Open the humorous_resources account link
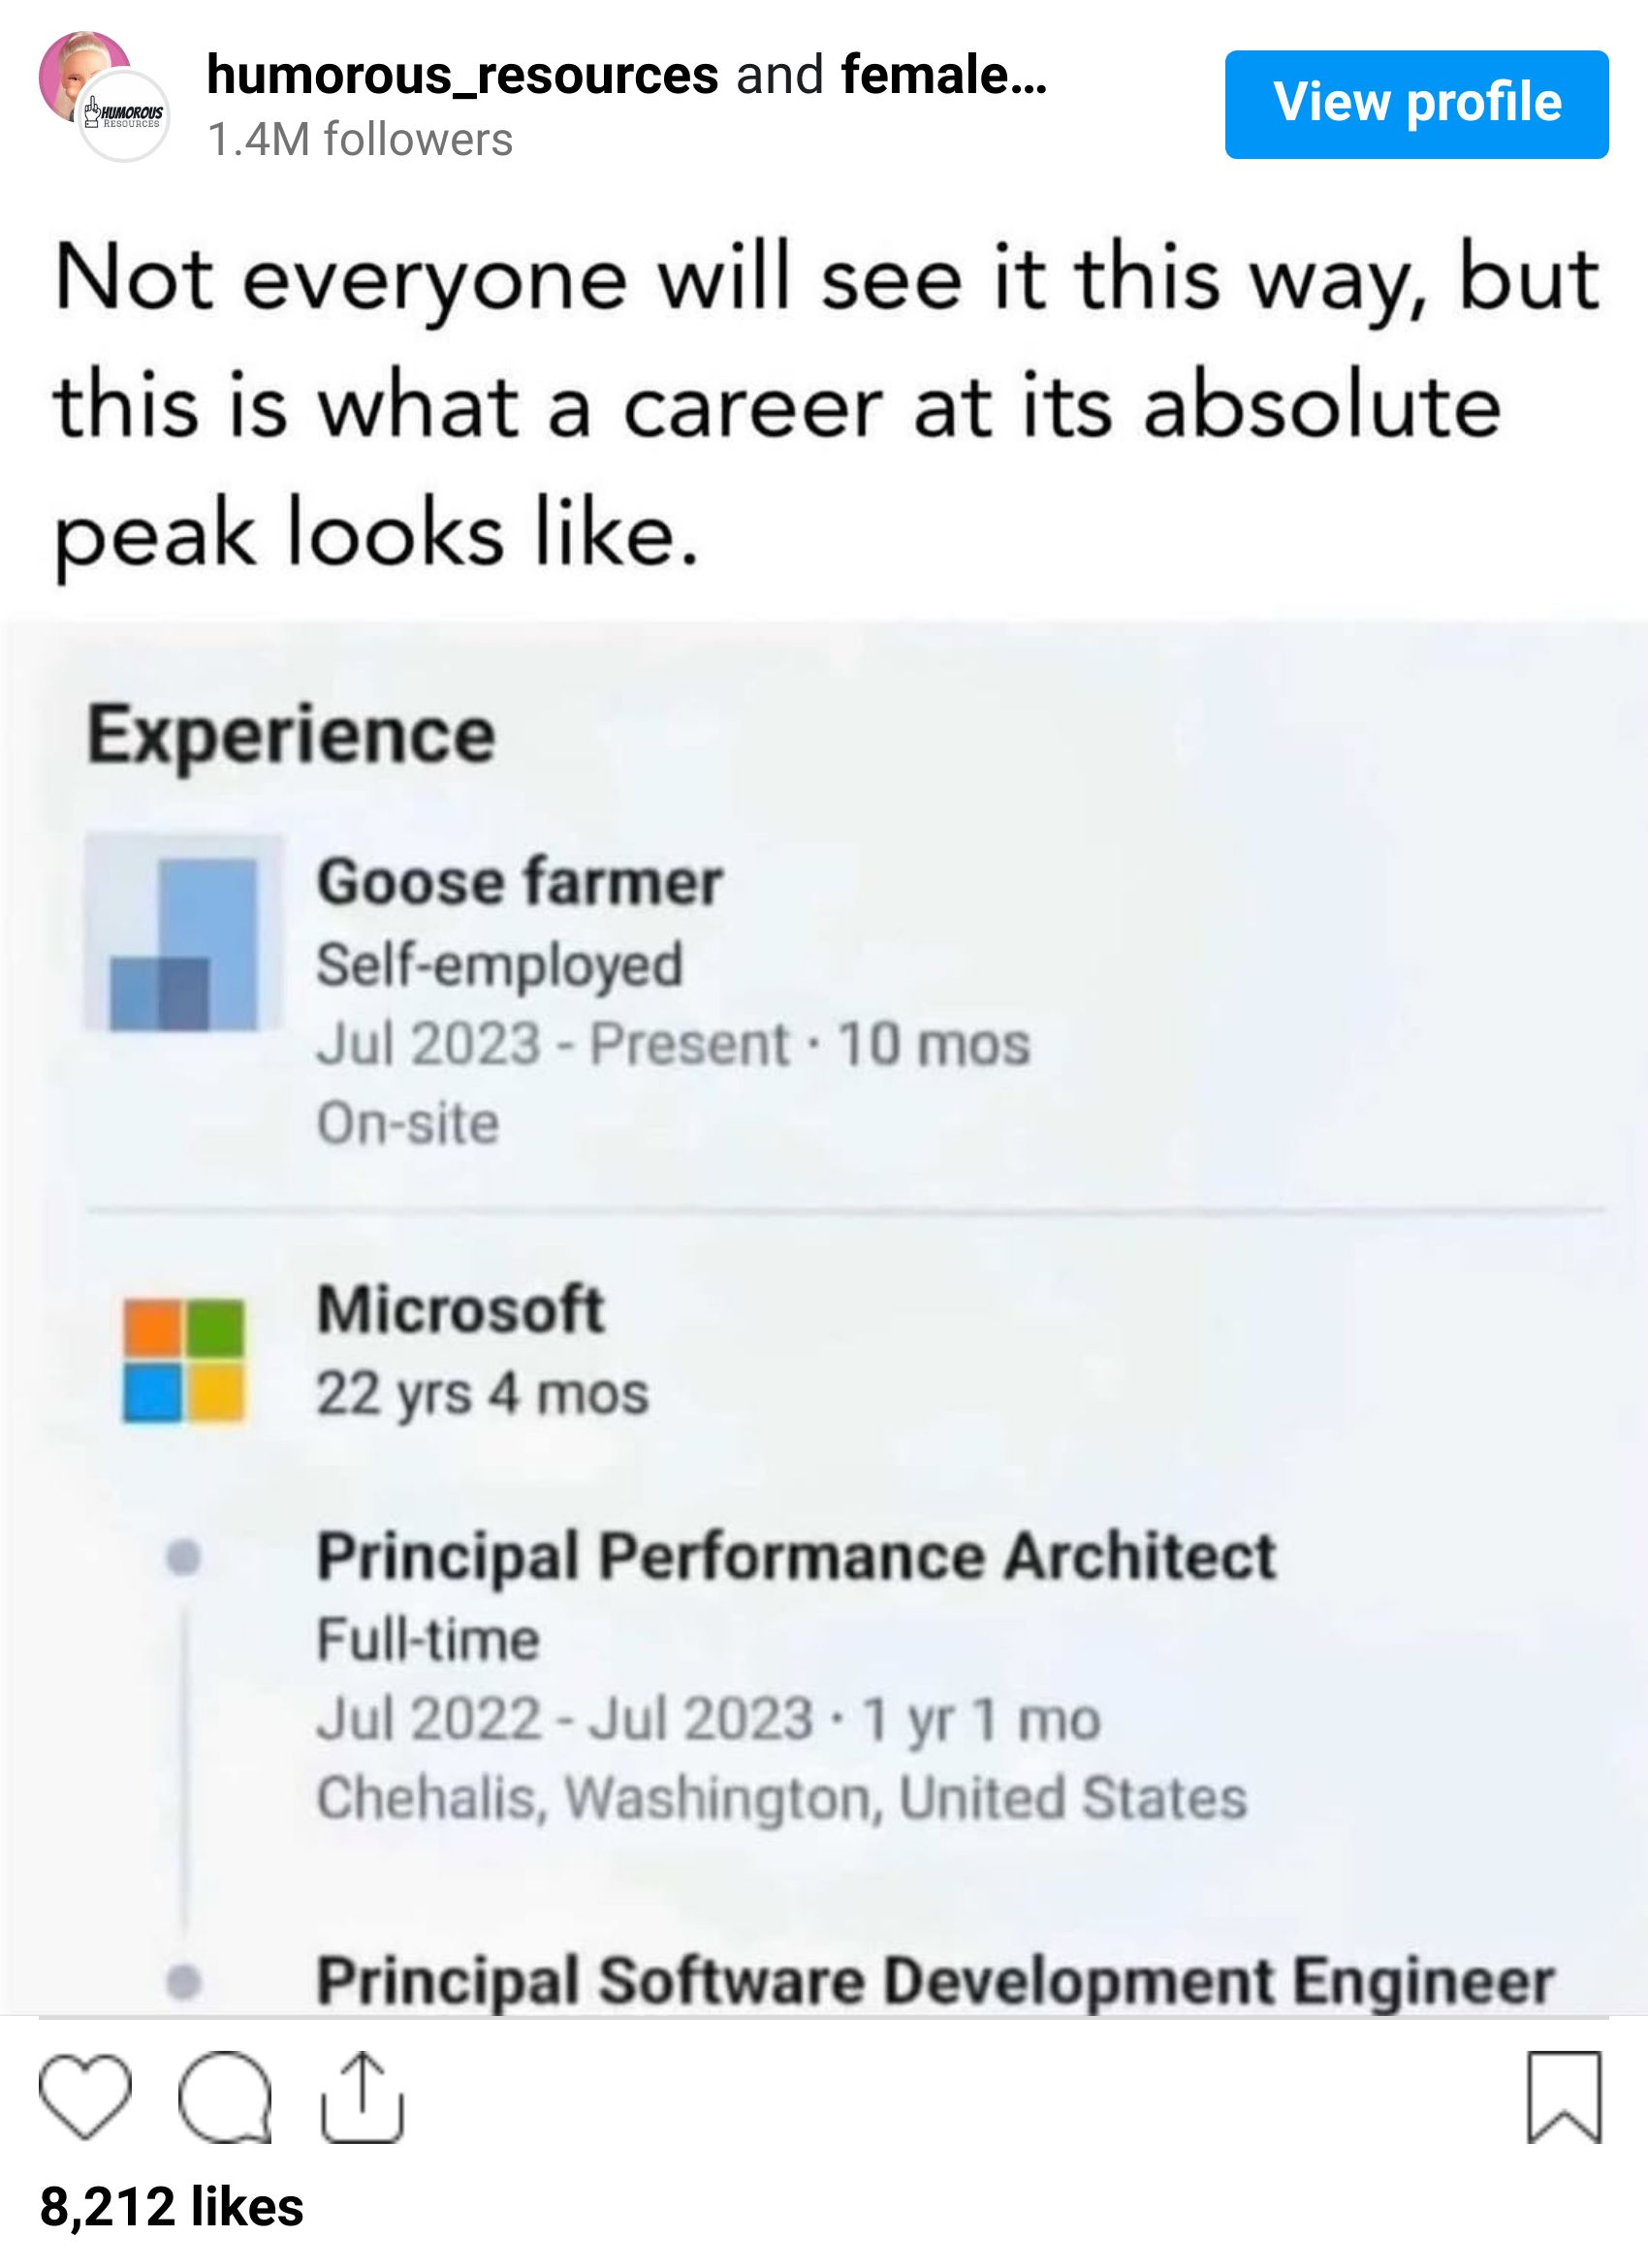This screenshot has width=1648, height=2268. click(x=462, y=75)
